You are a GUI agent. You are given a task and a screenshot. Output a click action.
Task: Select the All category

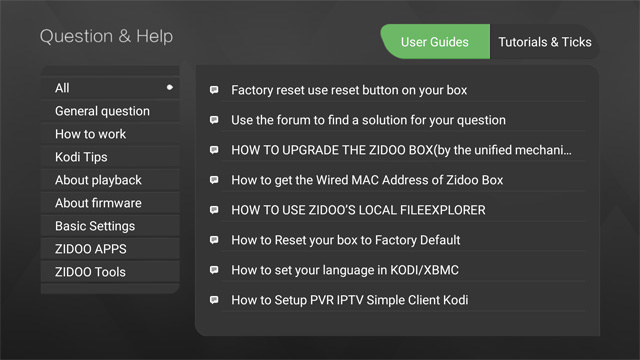pos(110,88)
